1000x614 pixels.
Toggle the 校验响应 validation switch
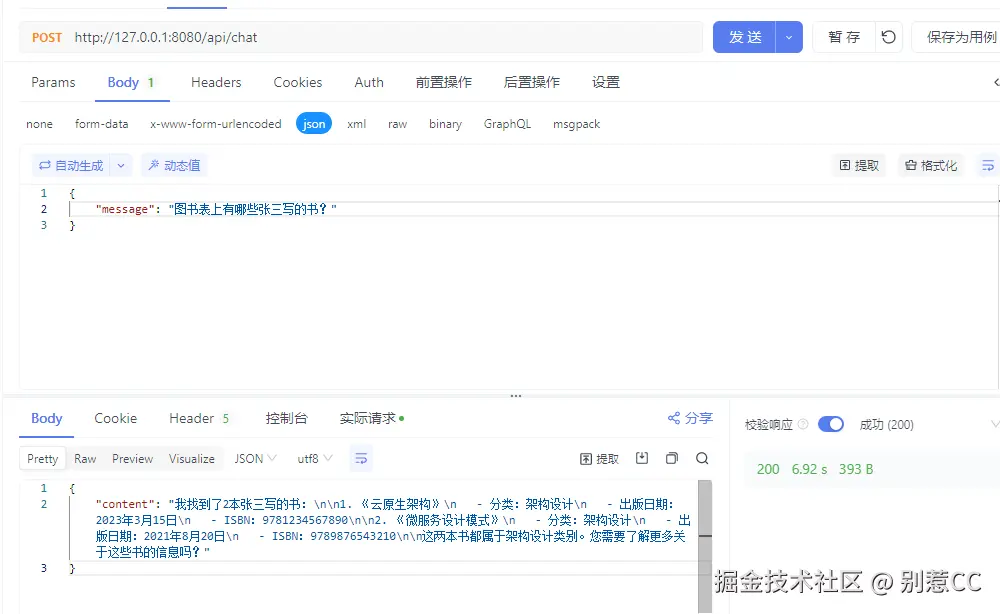click(830, 424)
